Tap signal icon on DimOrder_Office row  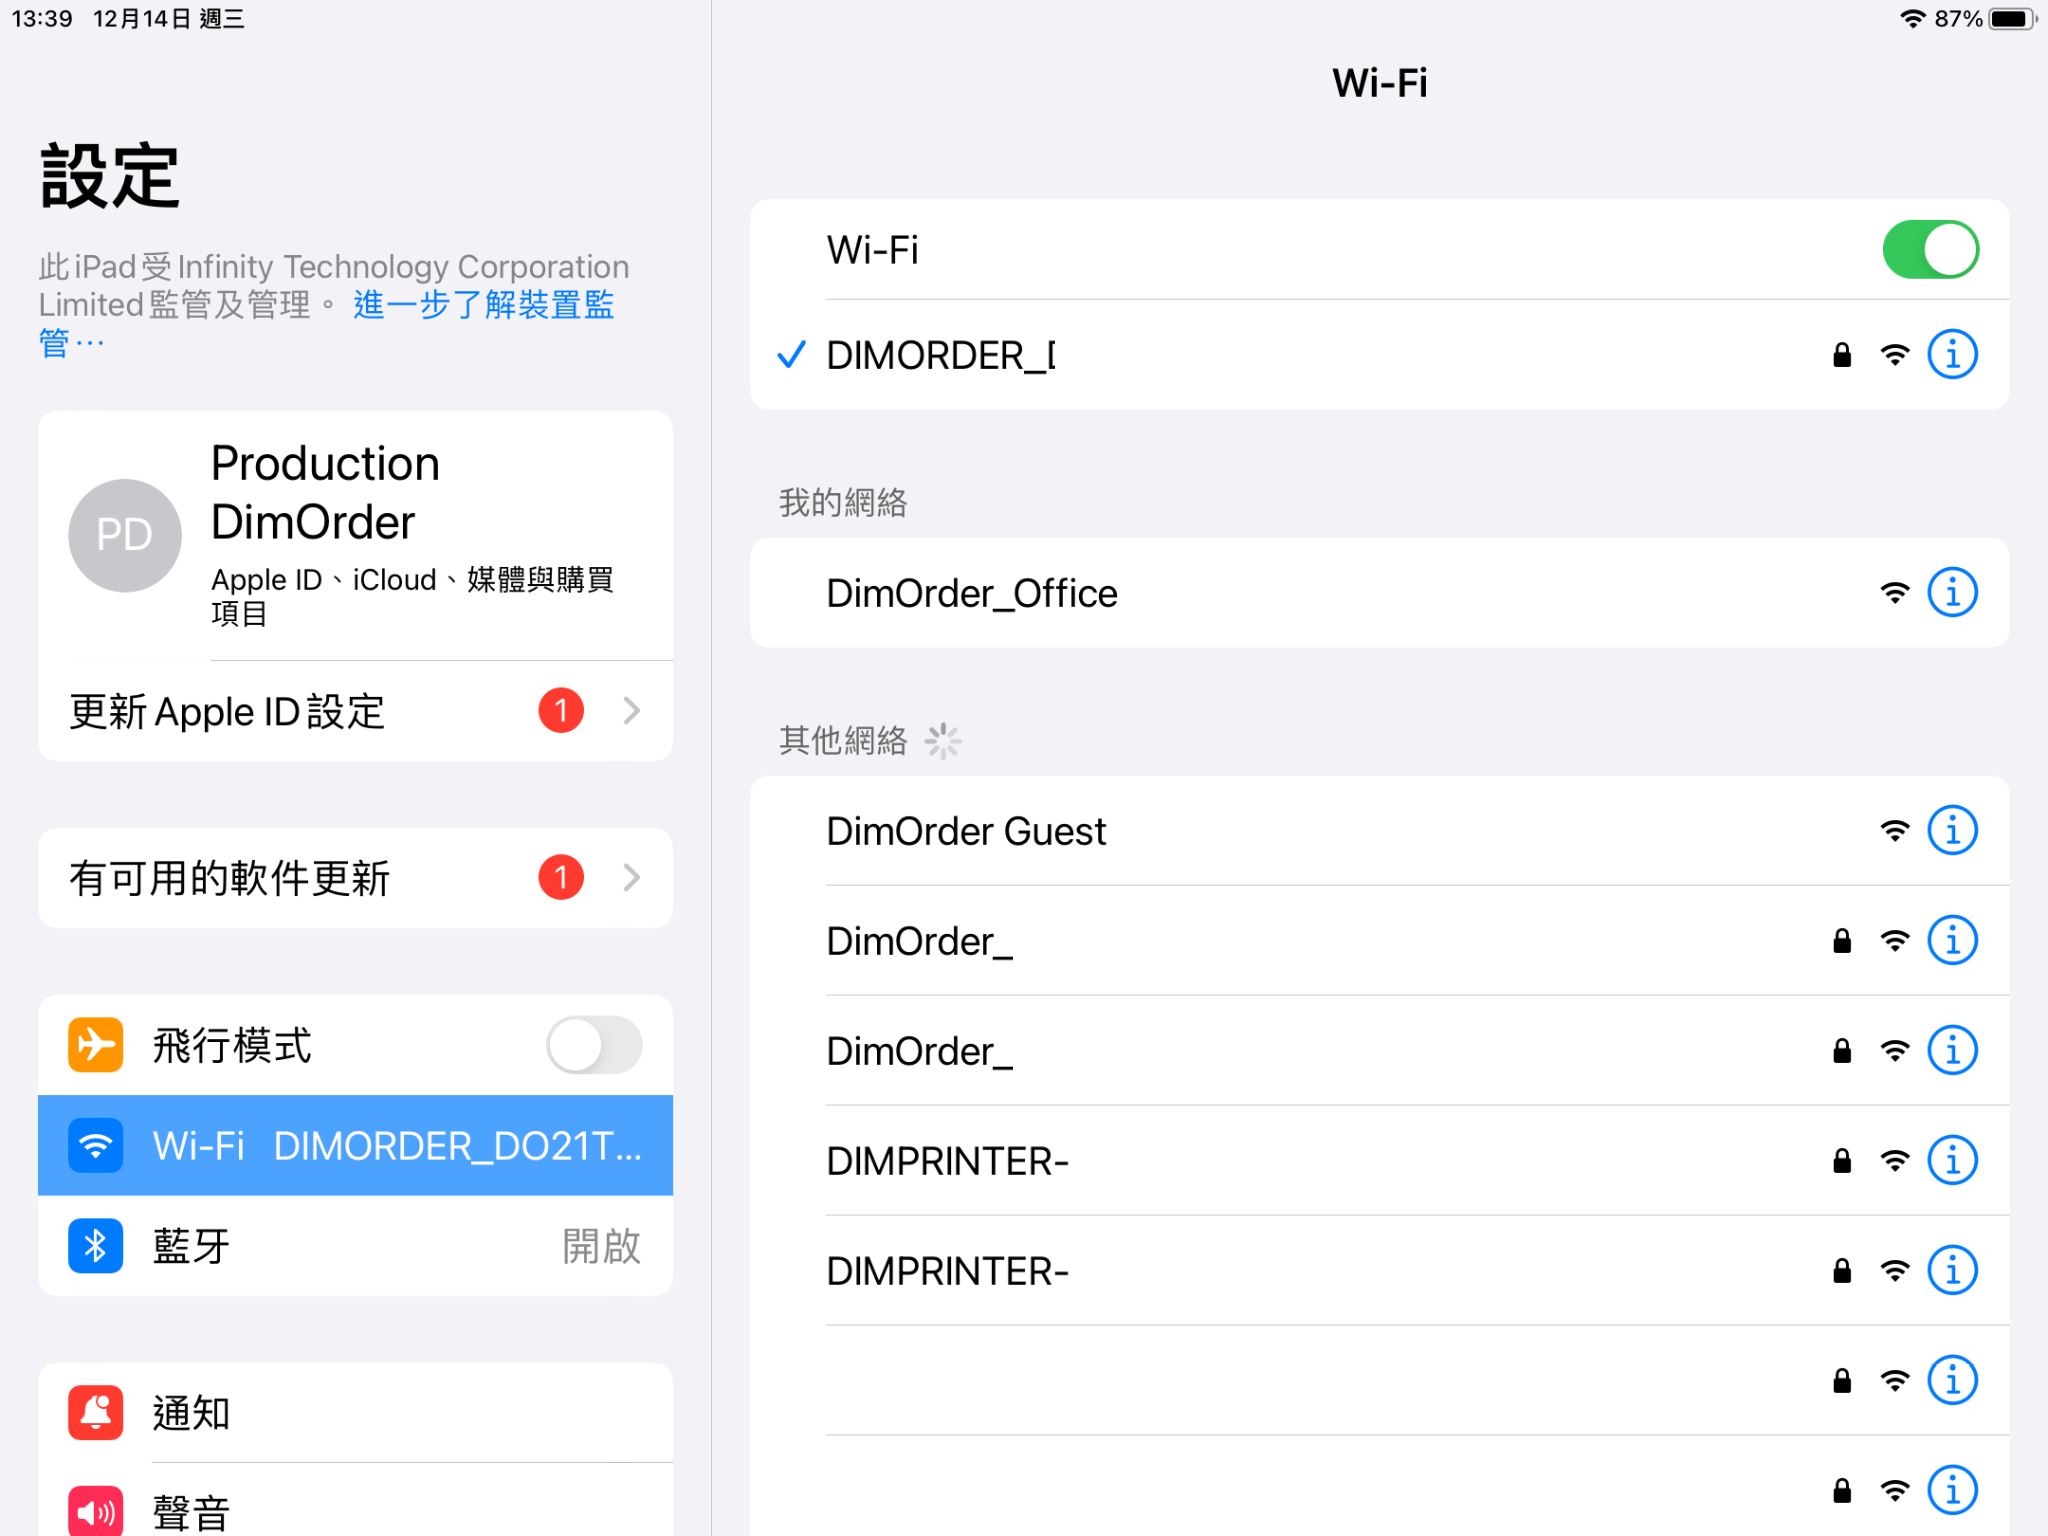pyautogui.click(x=1894, y=593)
